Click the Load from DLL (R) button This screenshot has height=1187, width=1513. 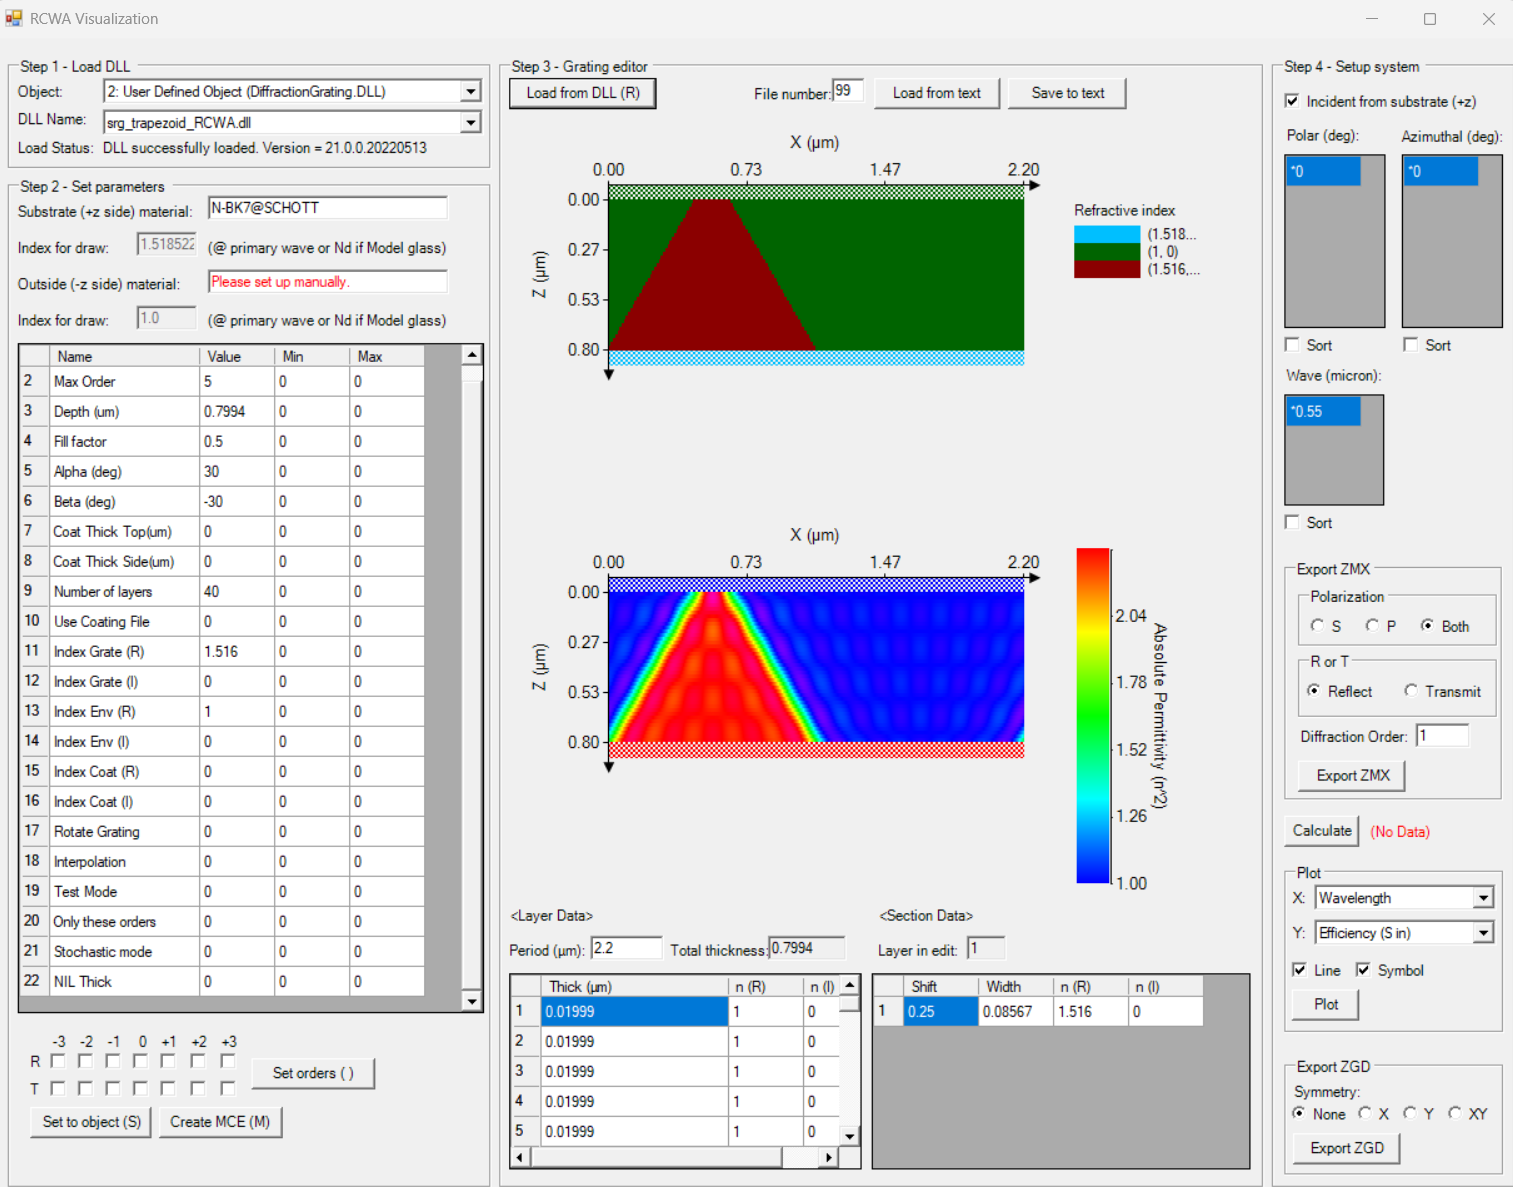click(583, 93)
